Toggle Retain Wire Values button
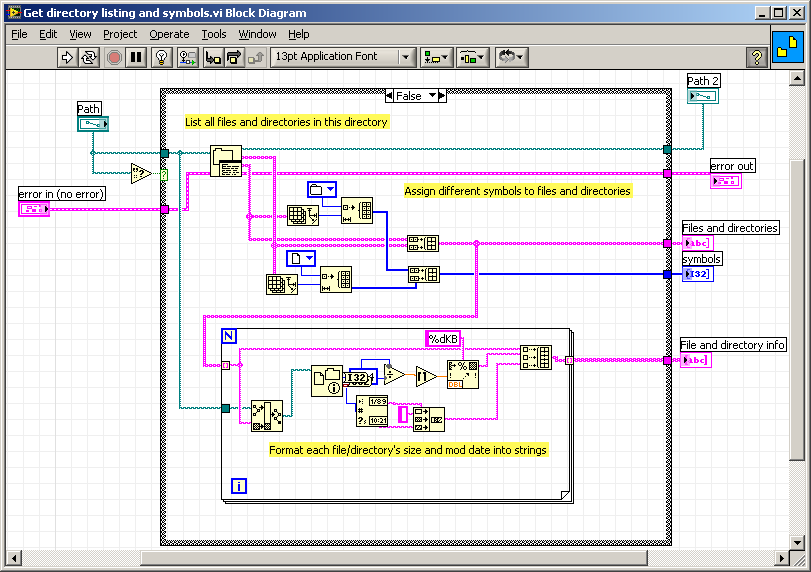 click(x=187, y=57)
